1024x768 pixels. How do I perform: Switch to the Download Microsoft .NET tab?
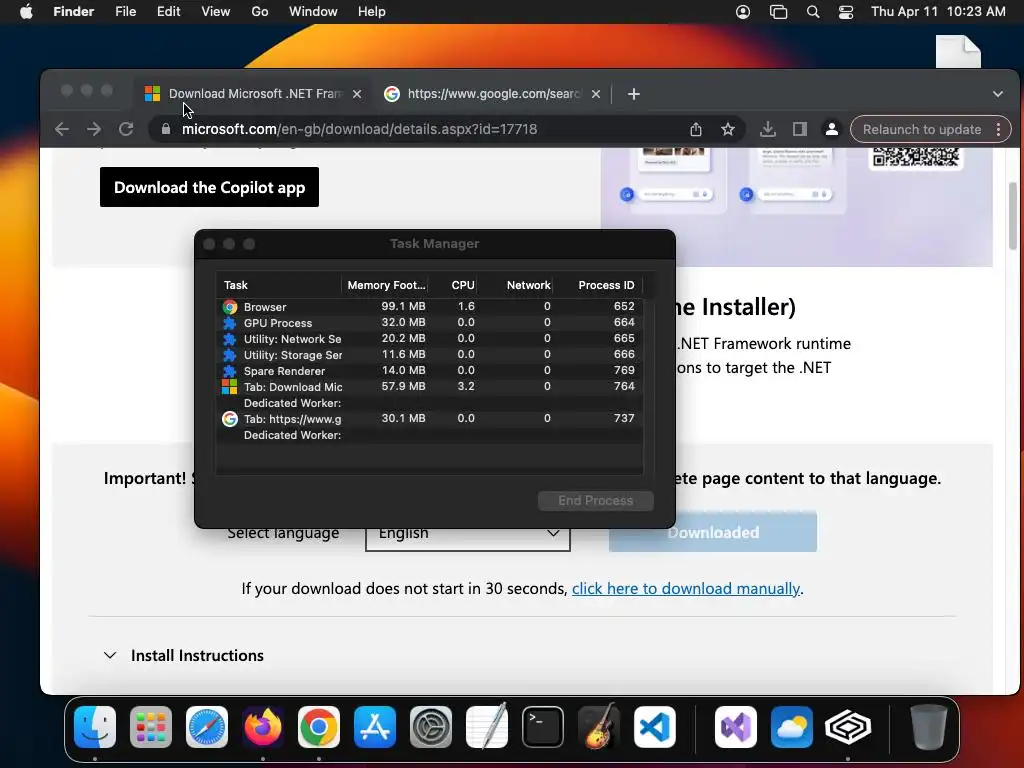255,94
